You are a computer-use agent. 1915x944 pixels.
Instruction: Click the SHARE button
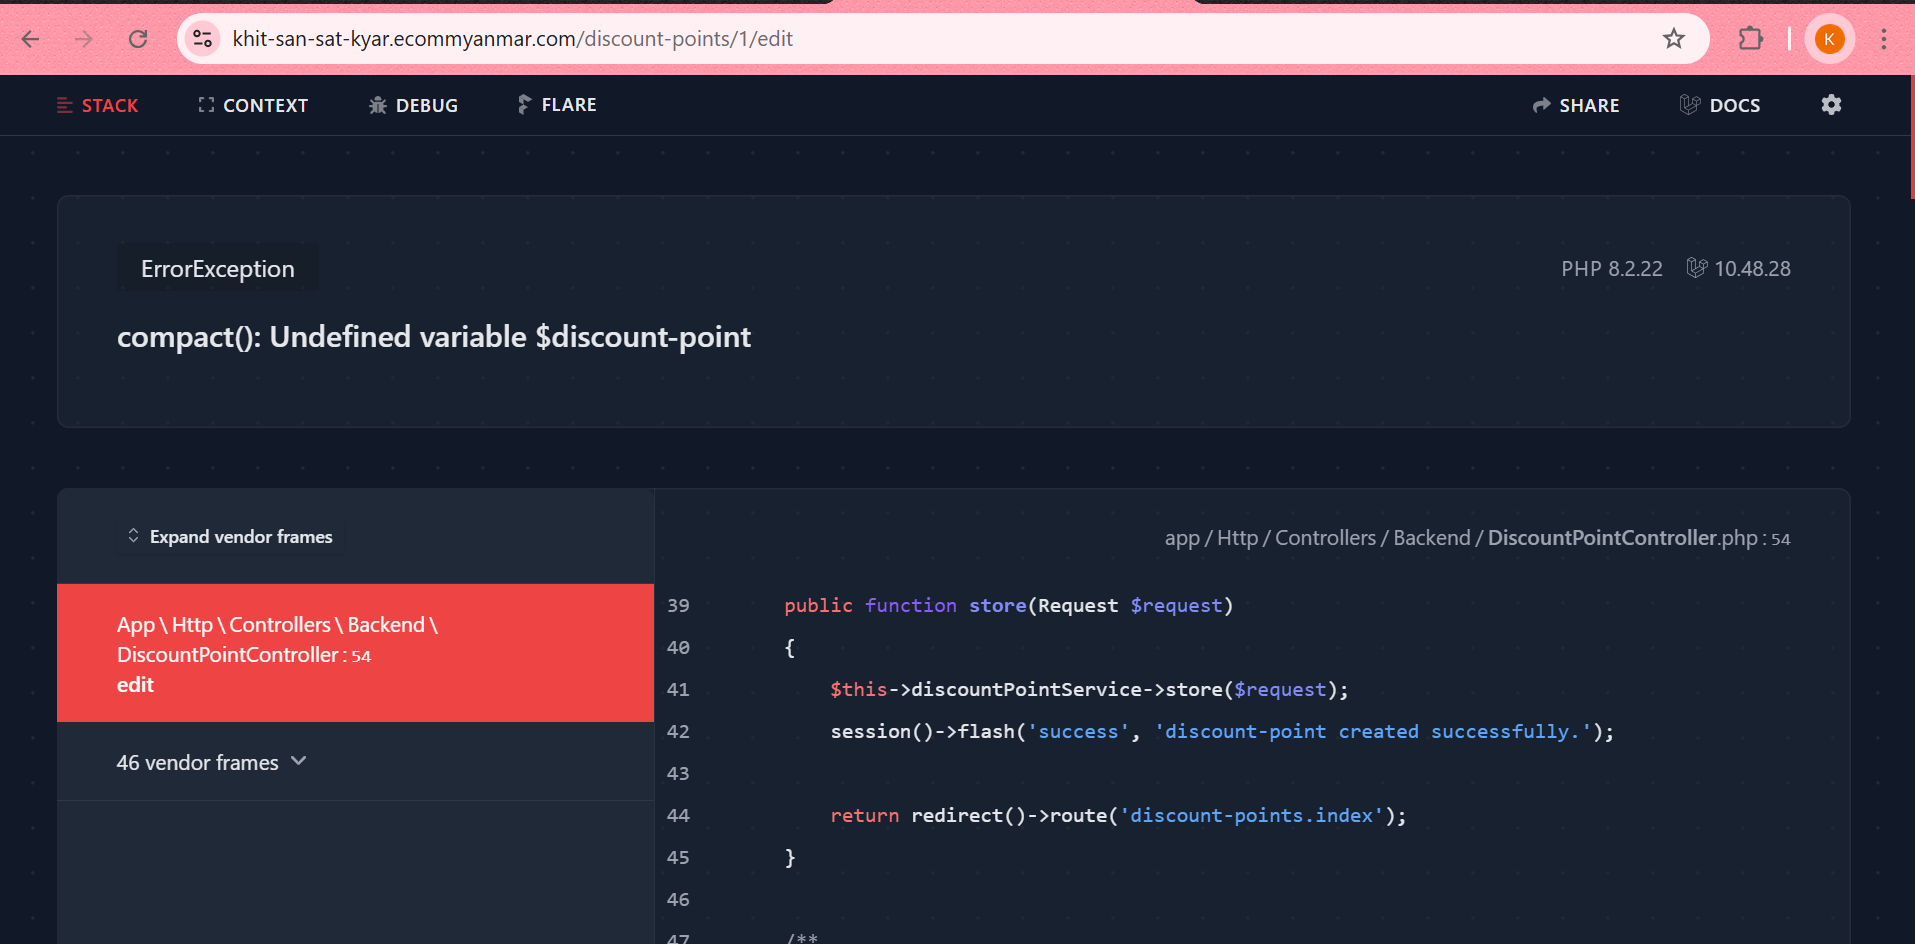[1576, 105]
